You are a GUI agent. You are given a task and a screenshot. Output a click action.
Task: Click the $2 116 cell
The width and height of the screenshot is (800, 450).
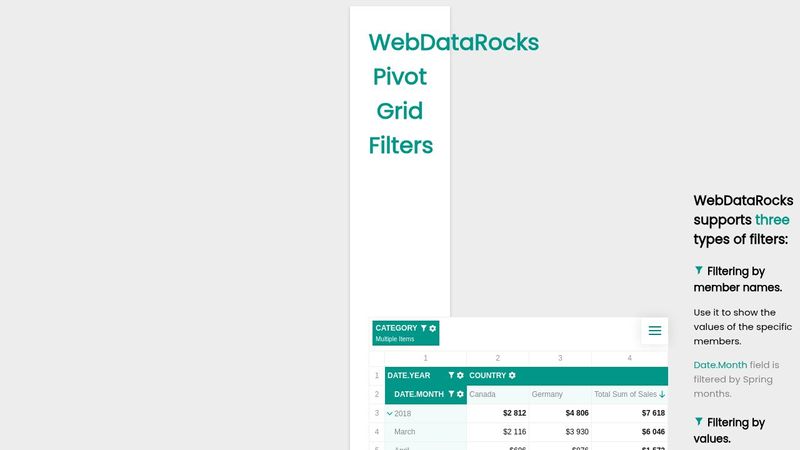tap(497, 432)
